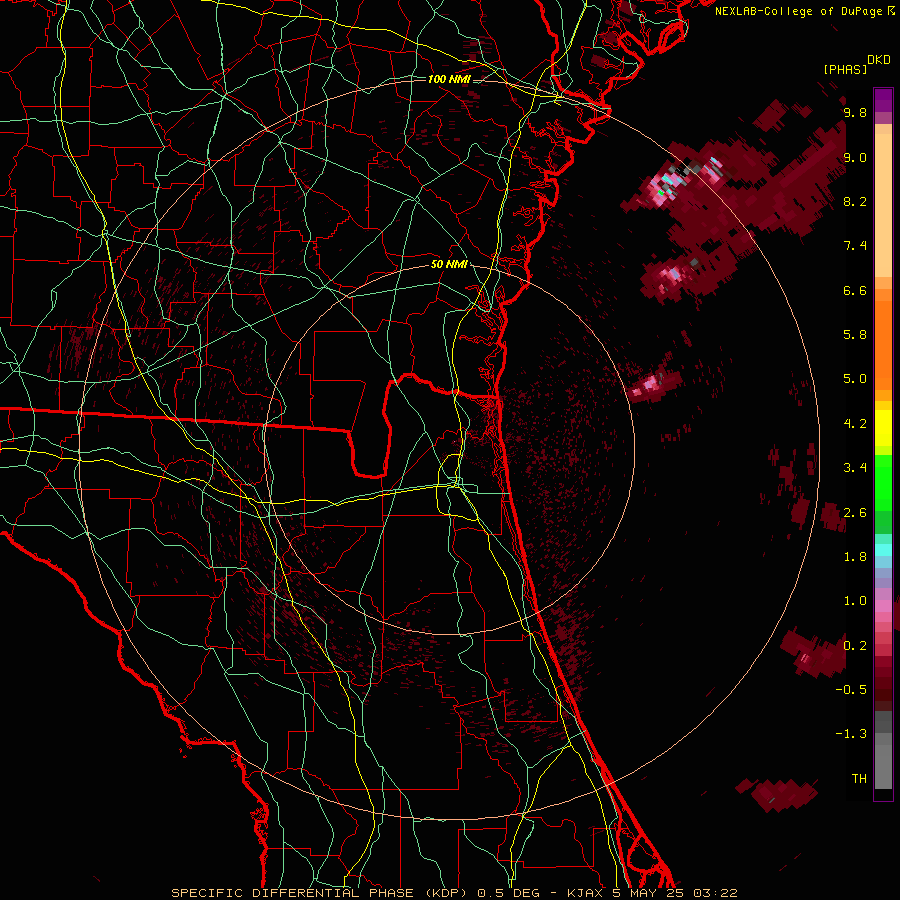Click the -0.5 scale value
The image size is (900, 900).
coord(851,690)
